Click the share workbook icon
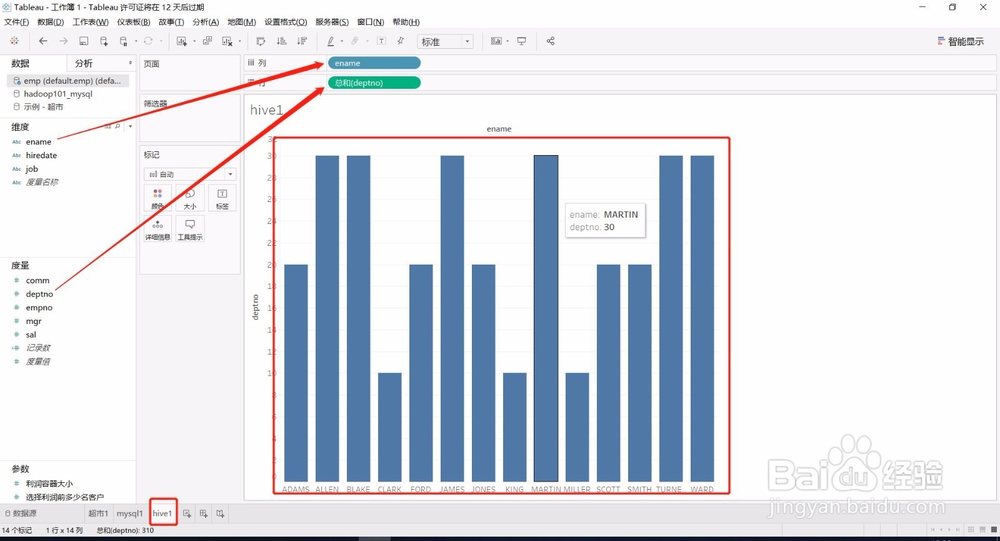This screenshot has width=1000, height=541. [550, 41]
